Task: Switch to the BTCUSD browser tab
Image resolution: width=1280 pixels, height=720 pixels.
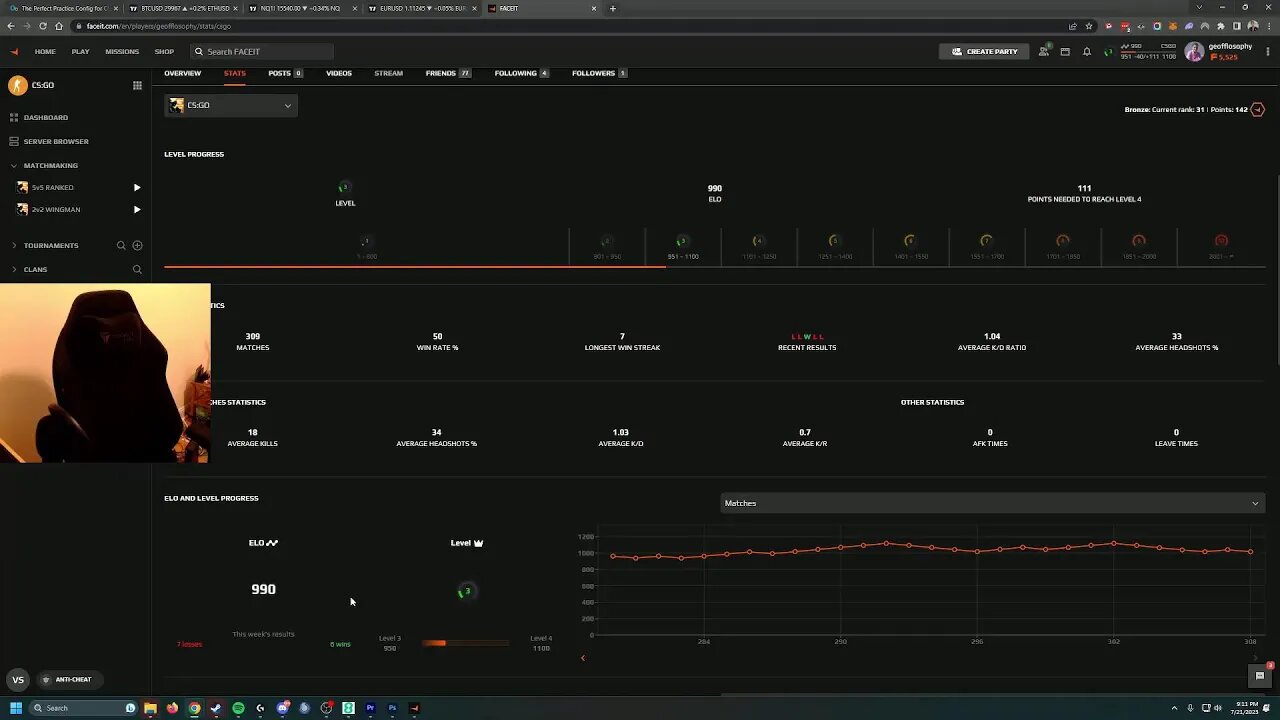Action: click(184, 8)
